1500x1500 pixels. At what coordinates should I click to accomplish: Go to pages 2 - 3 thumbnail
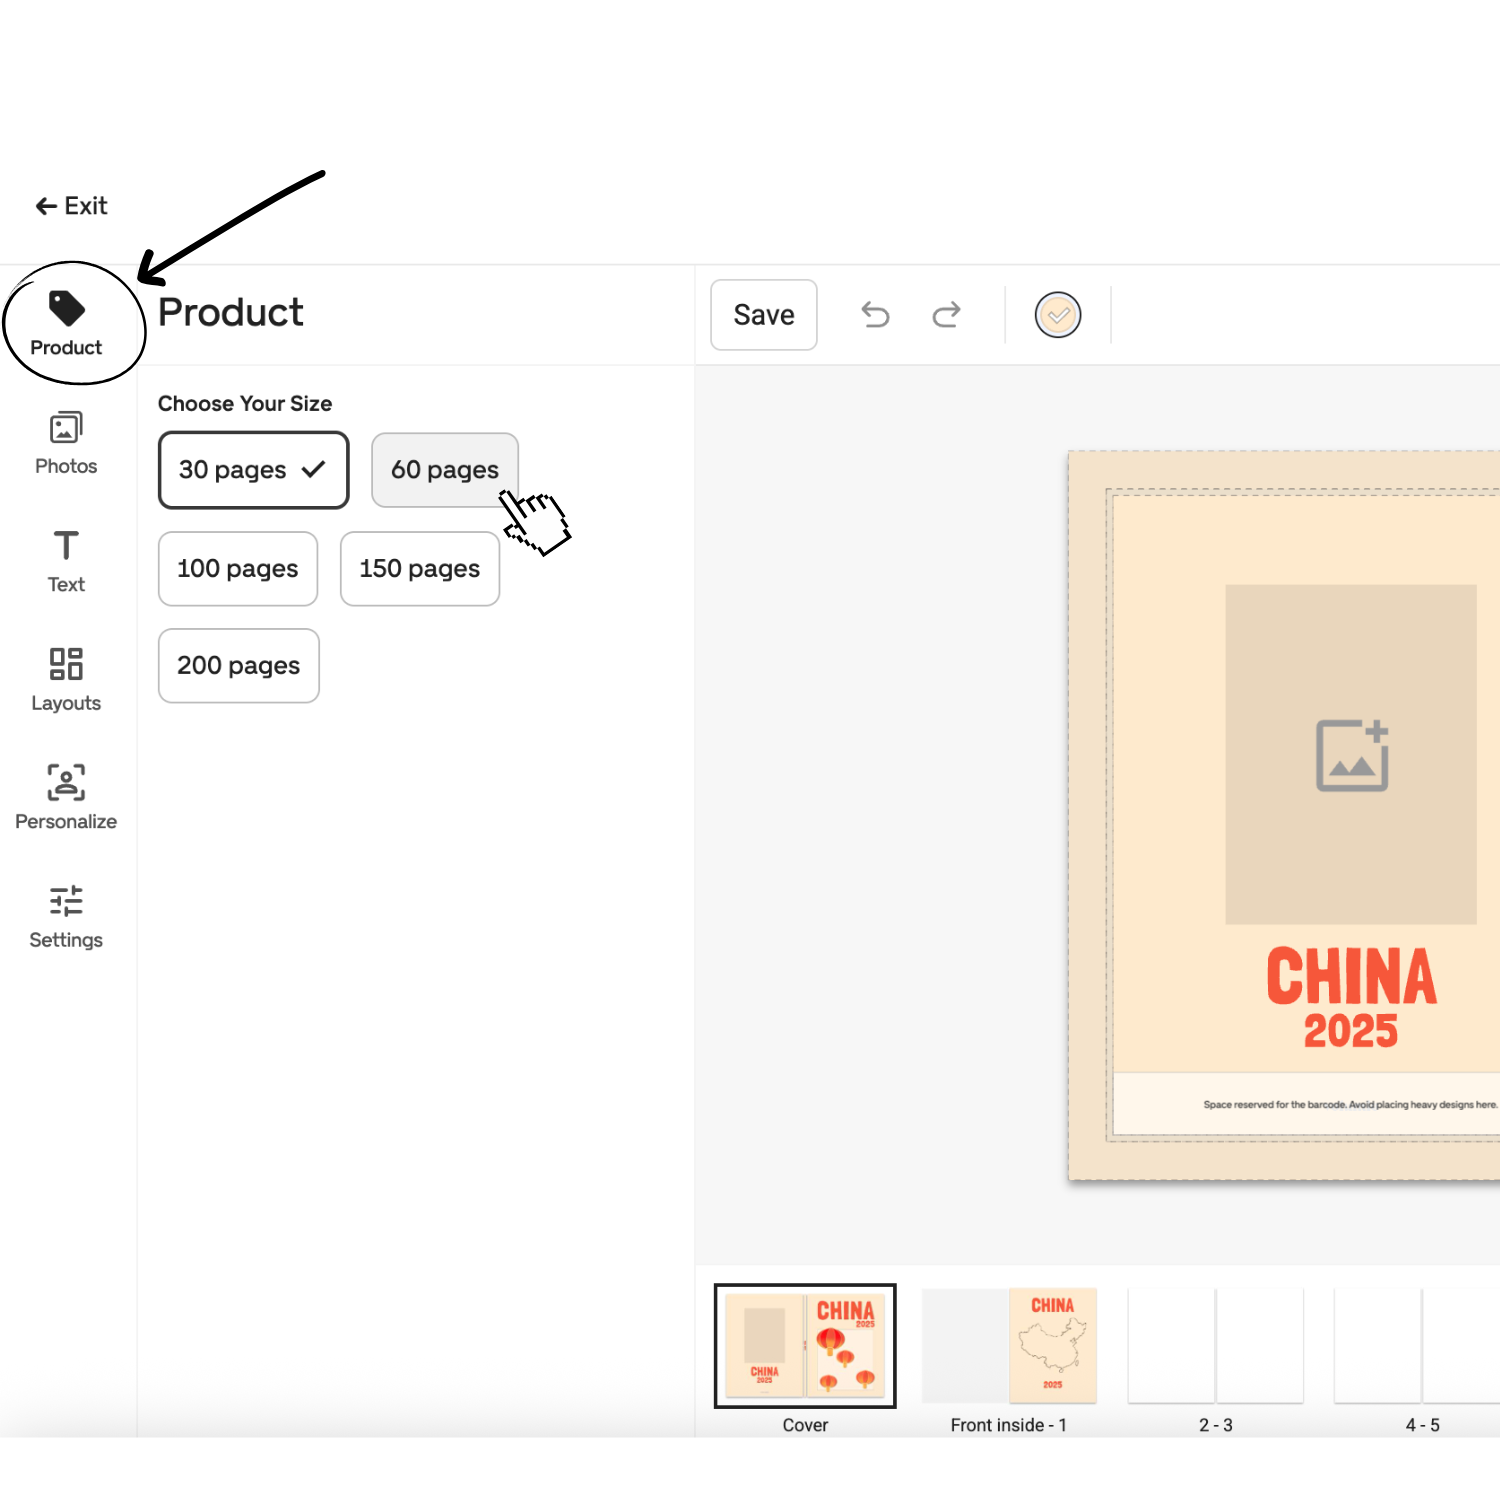pyautogui.click(x=1215, y=1346)
